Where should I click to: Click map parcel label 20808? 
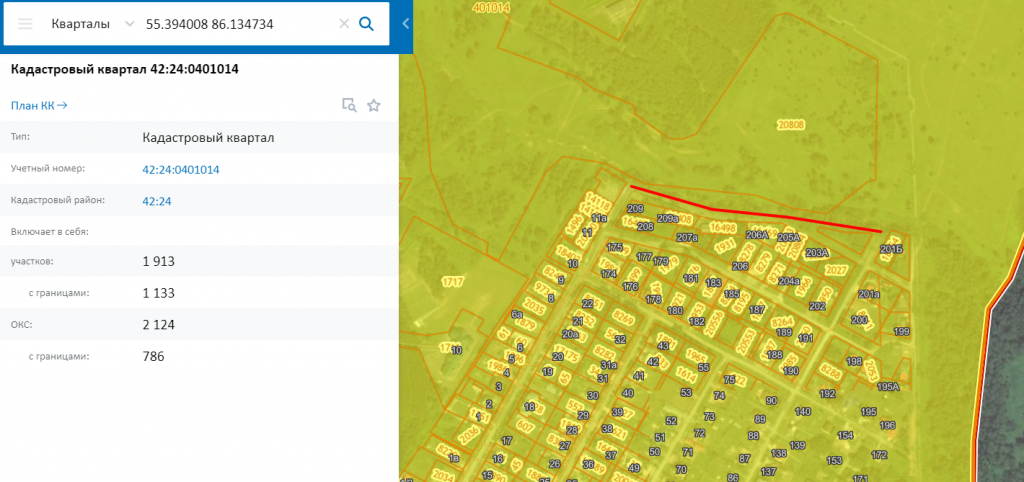[x=791, y=124]
